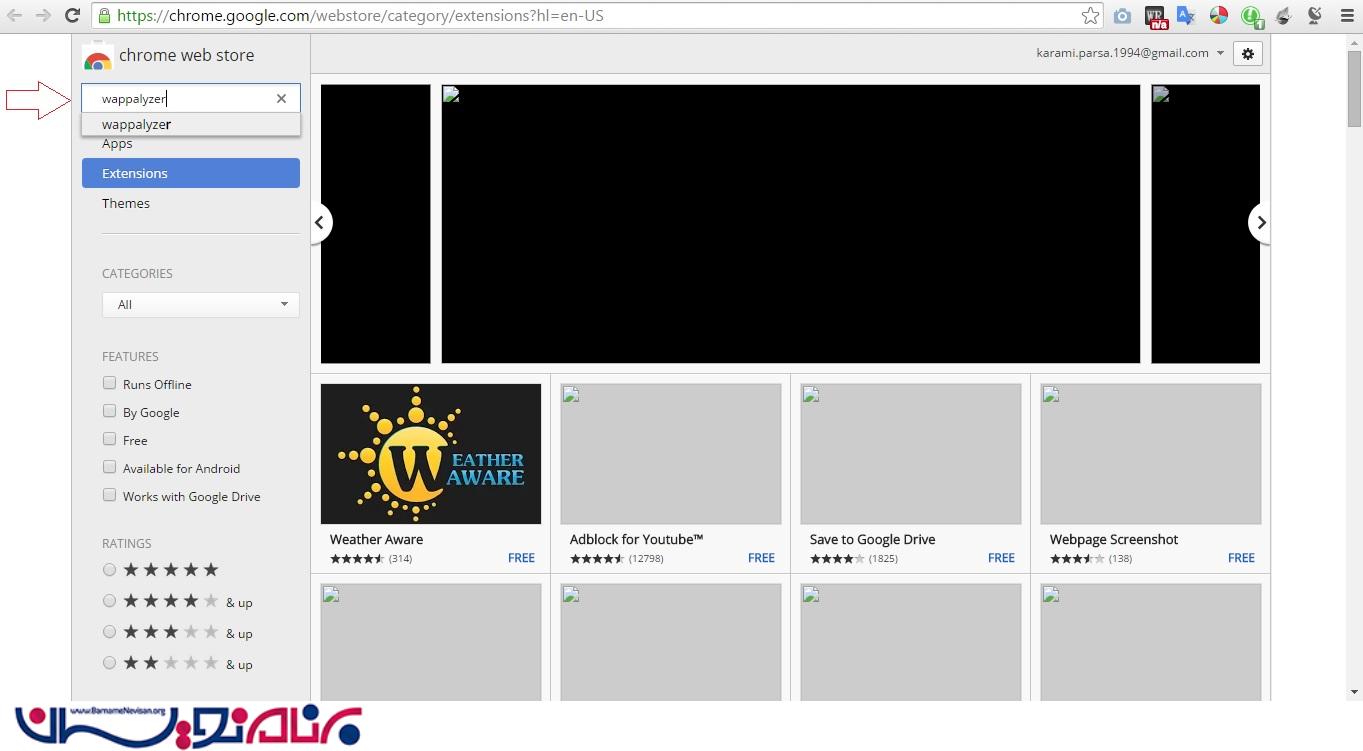Image resolution: width=1363 pixels, height=751 pixels.
Task: Open the Google Translate extension icon
Action: point(1186,16)
